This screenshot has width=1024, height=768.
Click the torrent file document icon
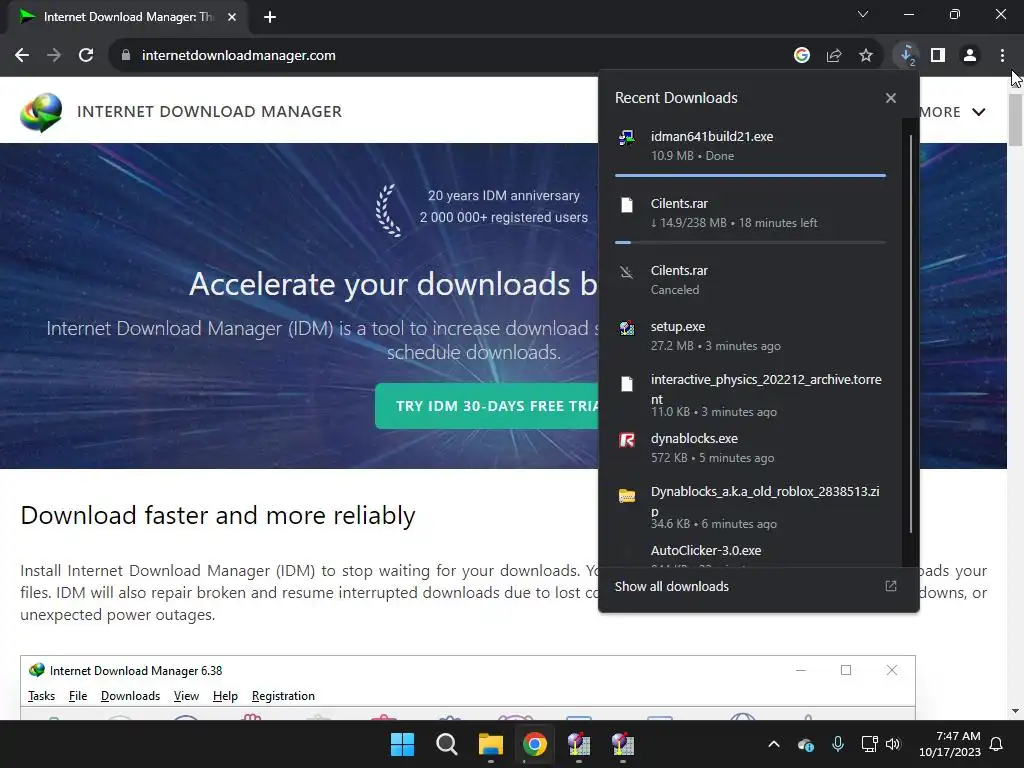click(627, 384)
